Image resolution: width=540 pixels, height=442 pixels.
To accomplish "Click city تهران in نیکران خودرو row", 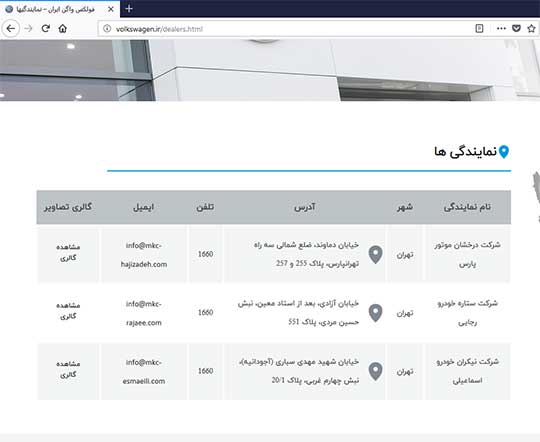I will click(x=405, y=372).
